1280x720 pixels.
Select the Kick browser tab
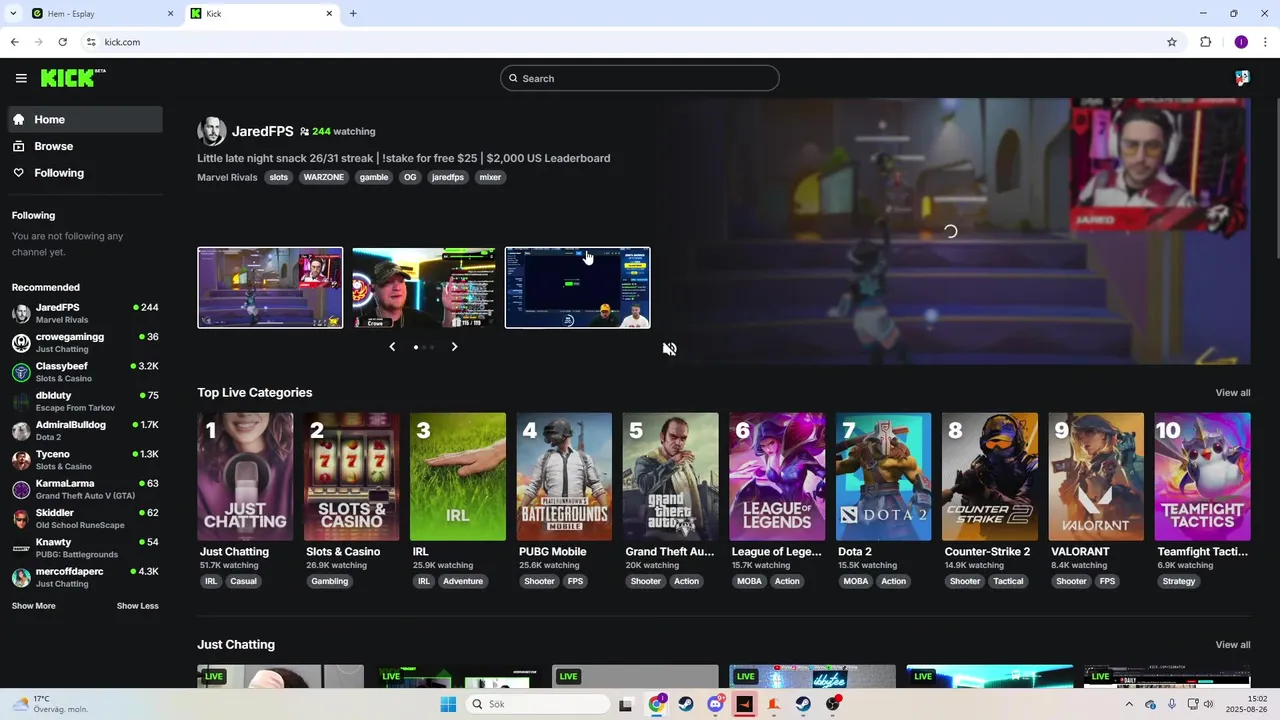262,13
